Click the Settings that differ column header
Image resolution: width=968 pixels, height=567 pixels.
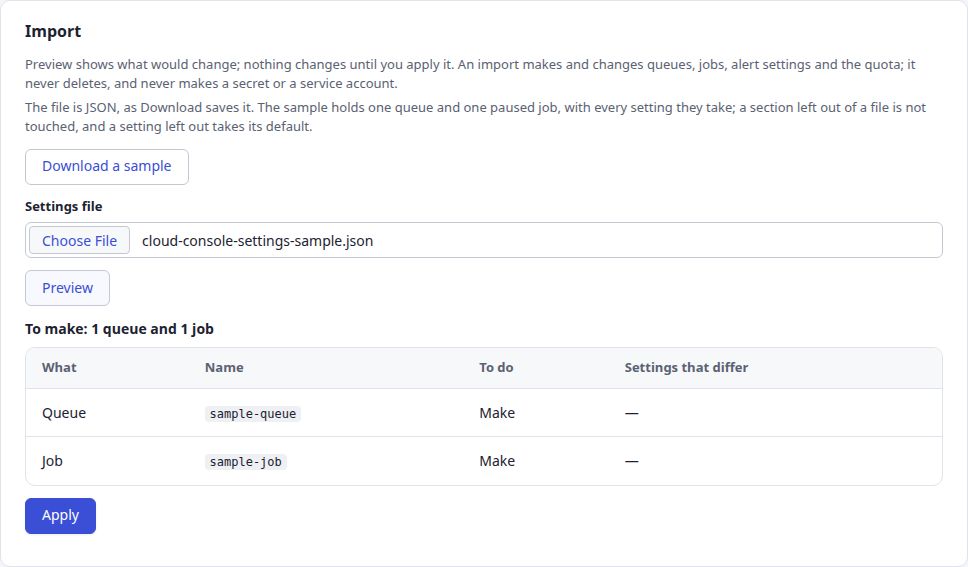coord(686,368)
